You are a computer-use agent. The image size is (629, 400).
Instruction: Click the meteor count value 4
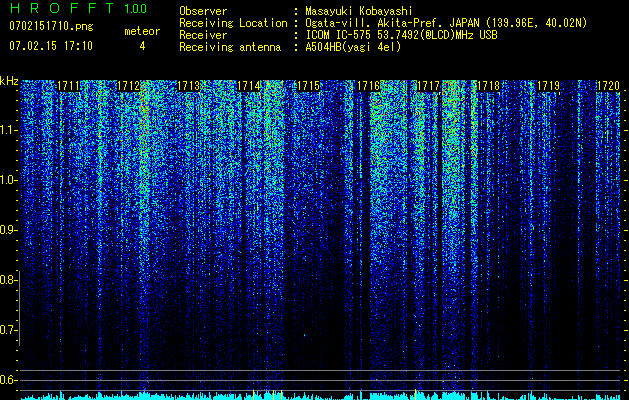point(142,46)
